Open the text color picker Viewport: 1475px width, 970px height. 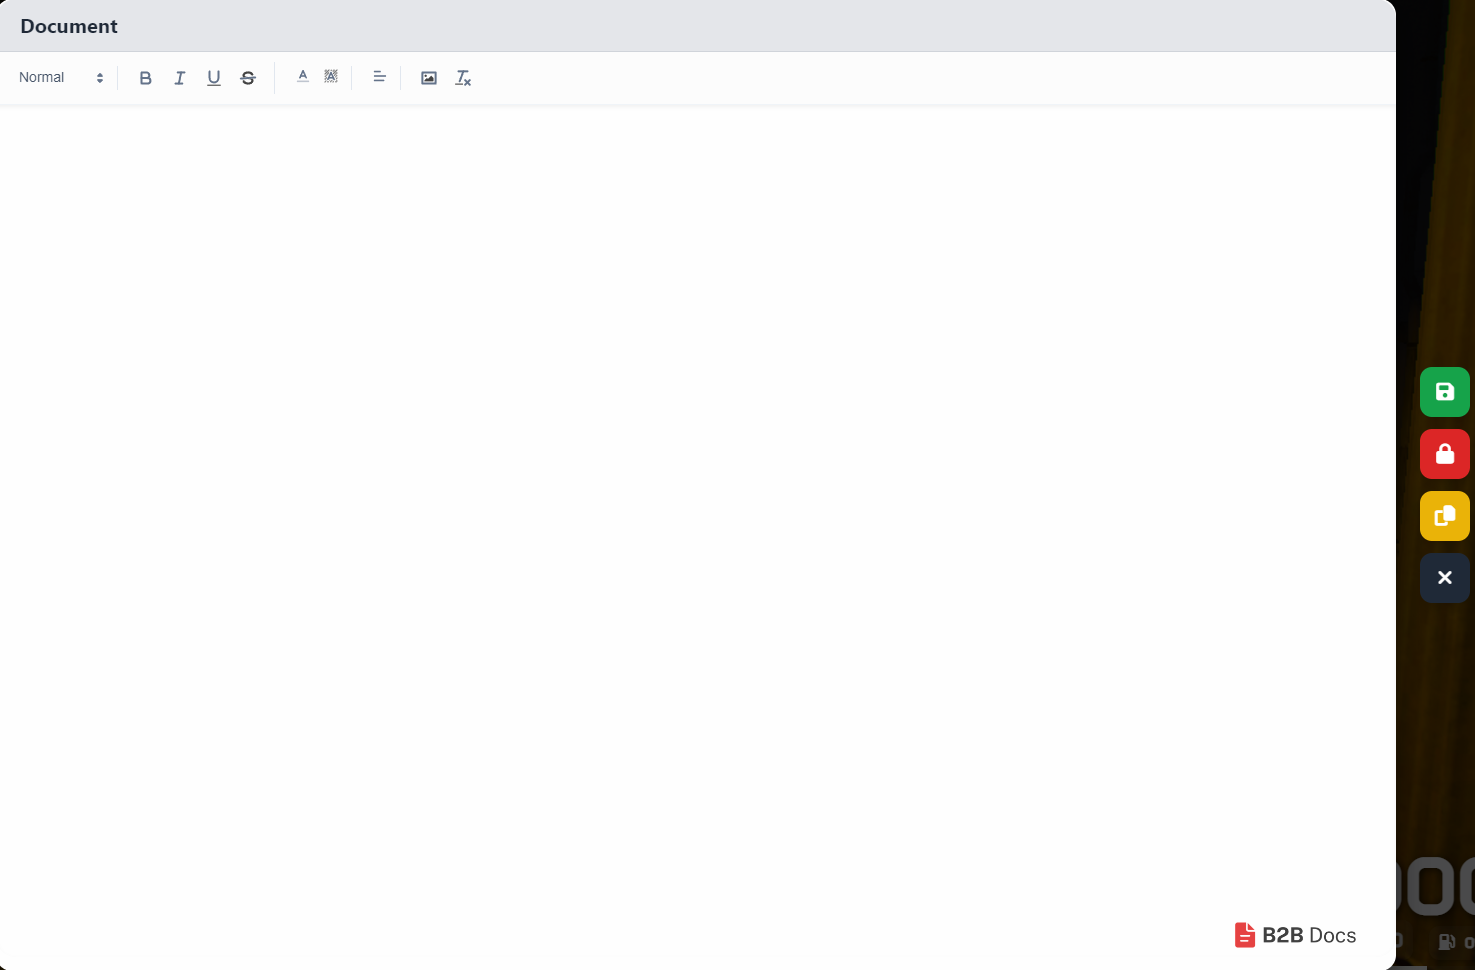click(303, 77)
